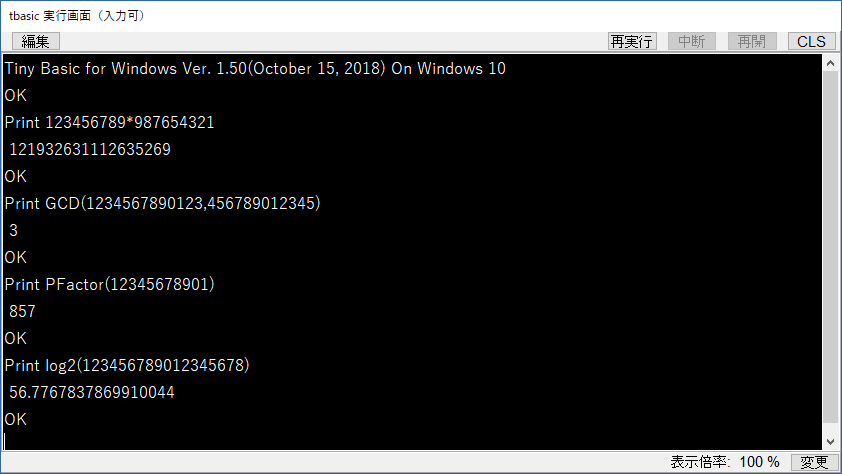Click the scrollbar down arrow

tap(830, 442)
